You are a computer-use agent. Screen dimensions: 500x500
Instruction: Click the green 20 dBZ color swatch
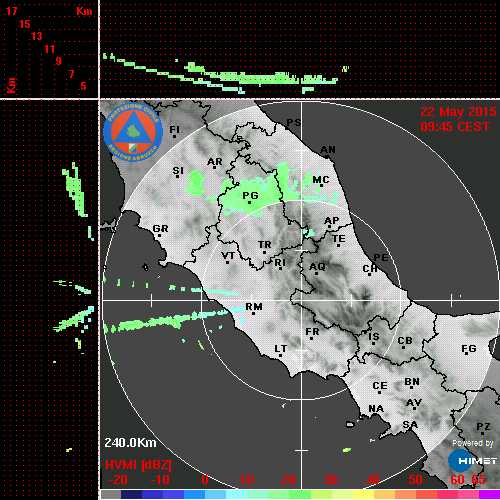299,494
